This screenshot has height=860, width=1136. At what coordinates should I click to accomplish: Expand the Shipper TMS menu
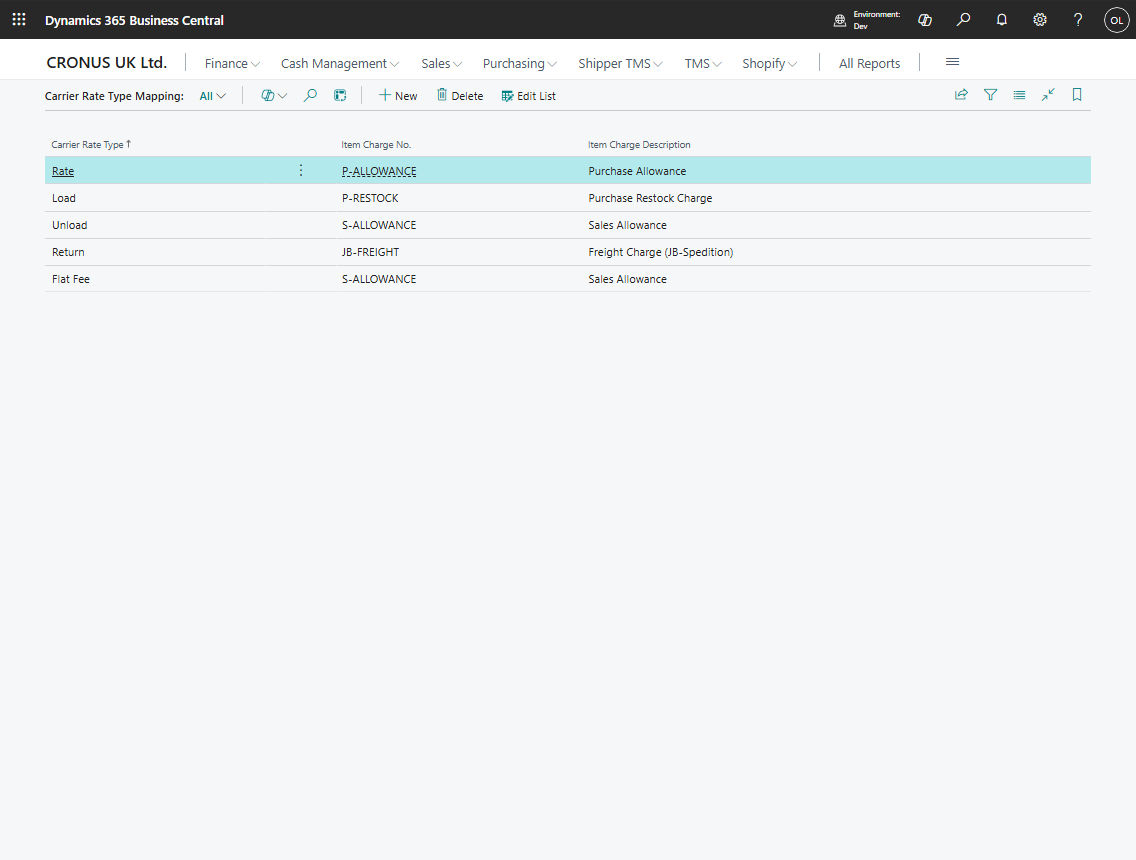tap(620, 64)
